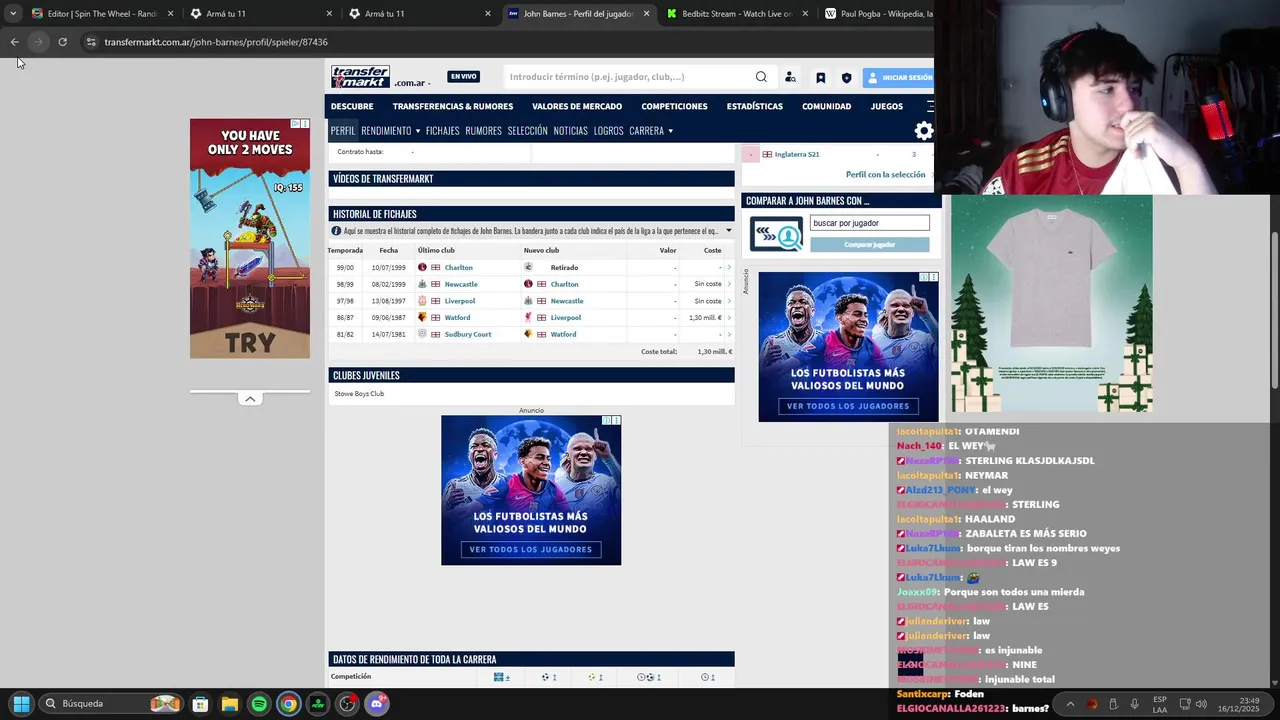The image size is (1280, 720).
Task: Click the Transfermarkt search term field
Action: point(628,77)
